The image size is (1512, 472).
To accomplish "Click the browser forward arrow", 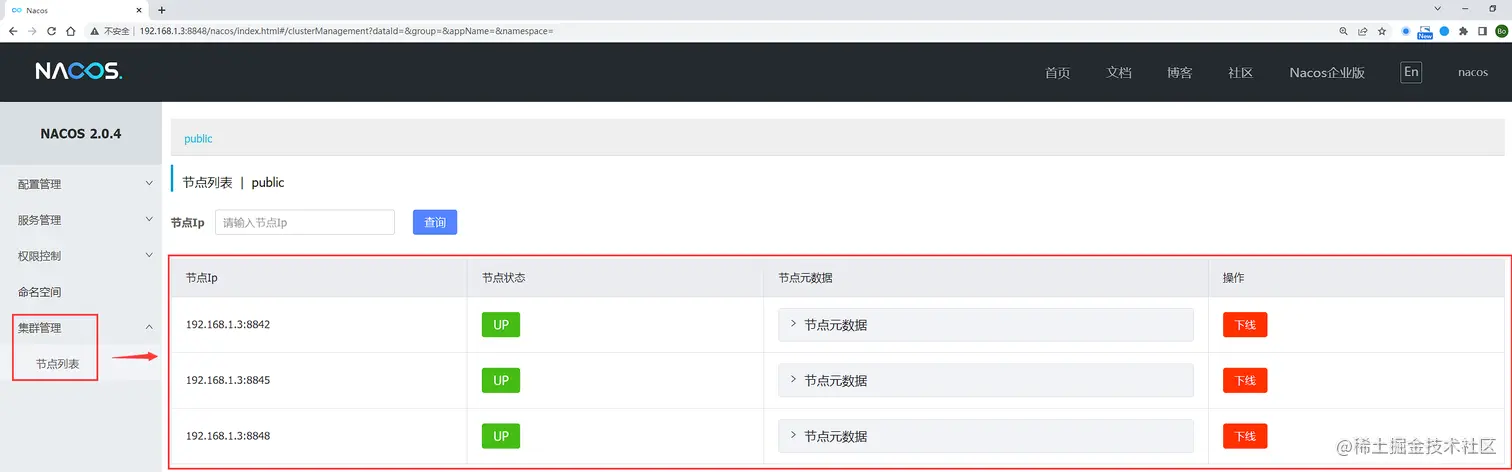I will pos(32,31).
